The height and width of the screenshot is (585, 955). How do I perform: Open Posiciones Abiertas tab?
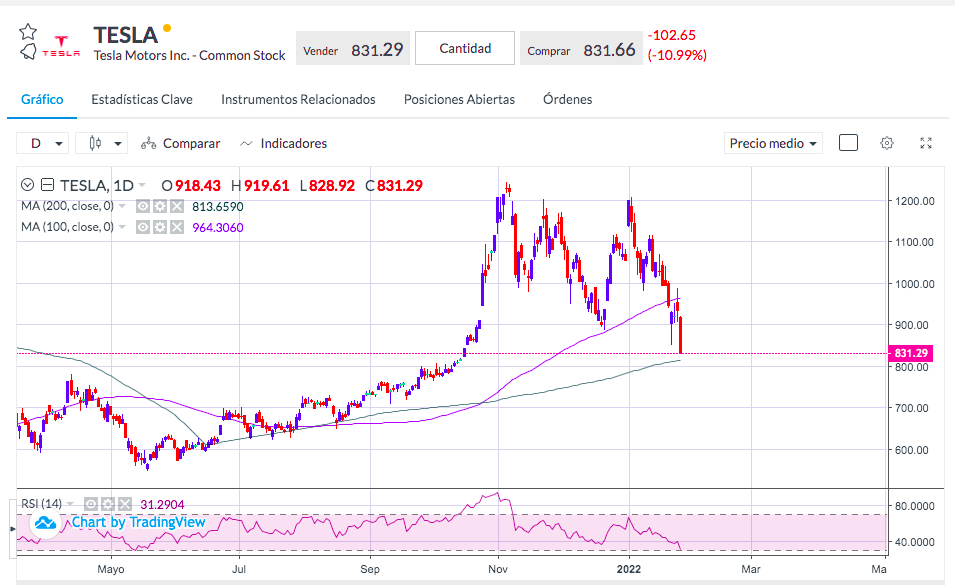[459, 99]
